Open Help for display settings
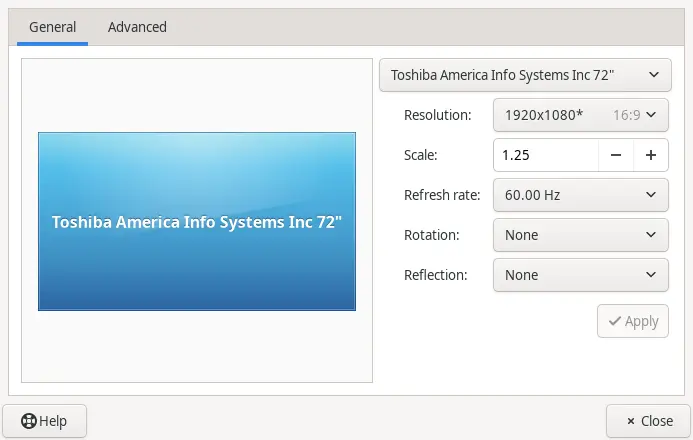The width and height of the screenshot is (693, 440). pos(44,421)
